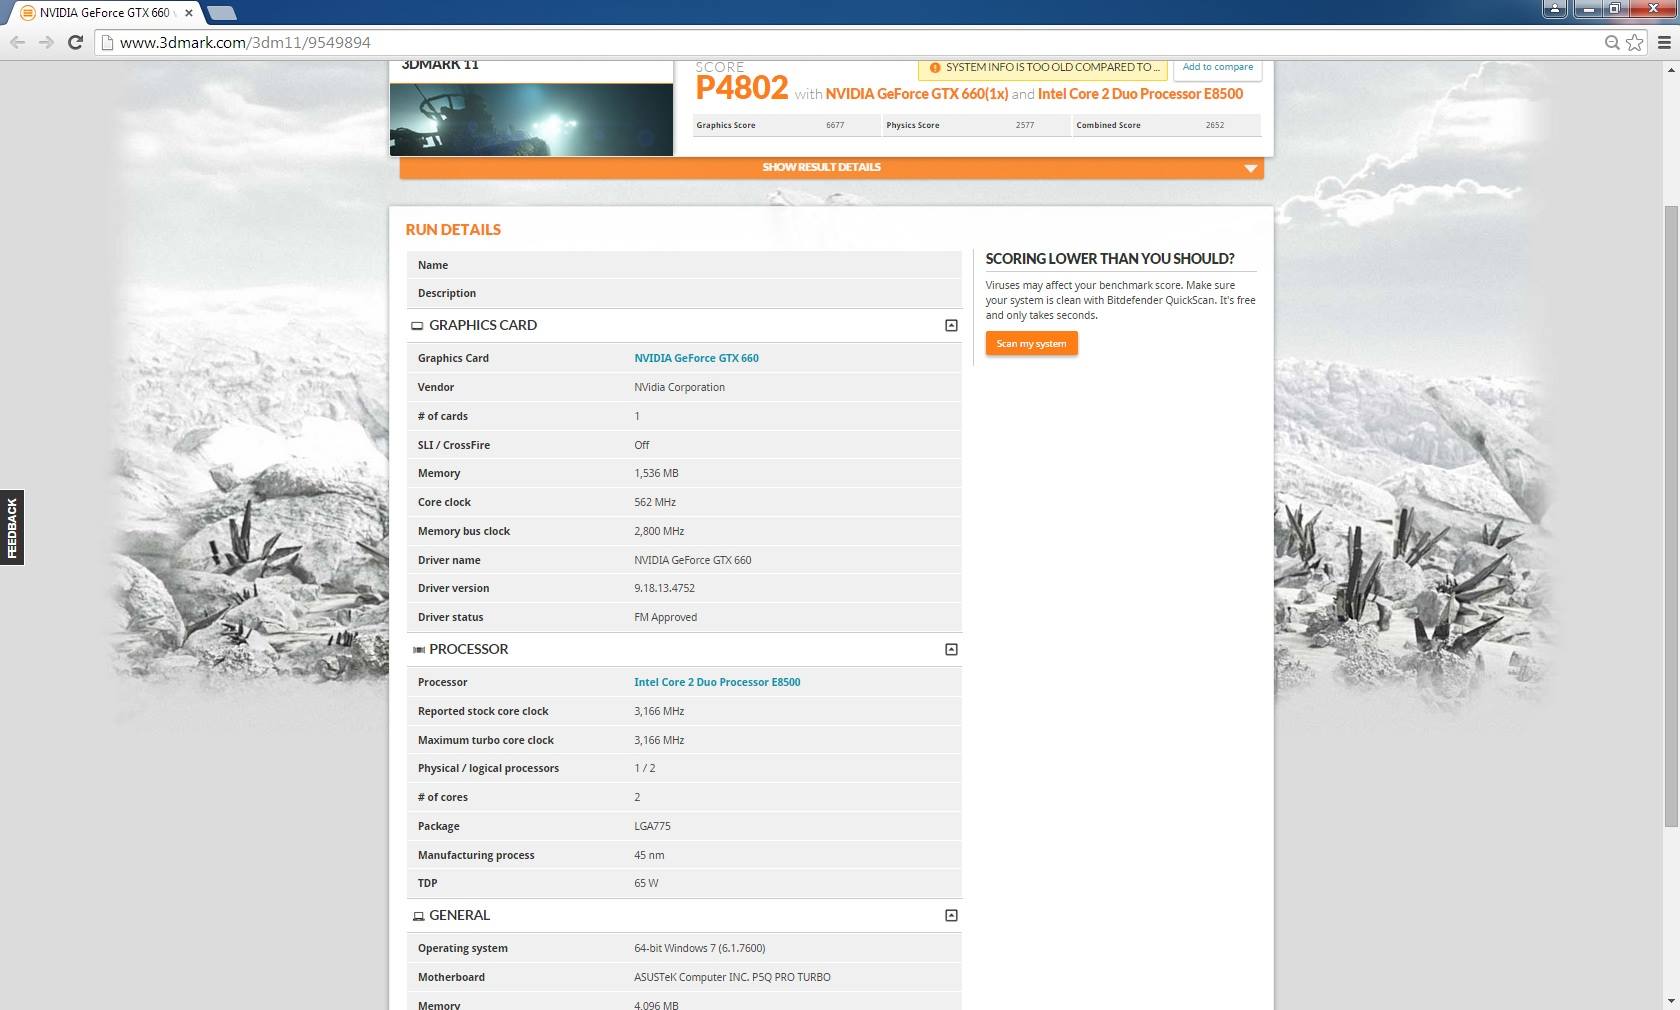Click the Run Details heading
1680x1010 pixels.
click(453, 230)
